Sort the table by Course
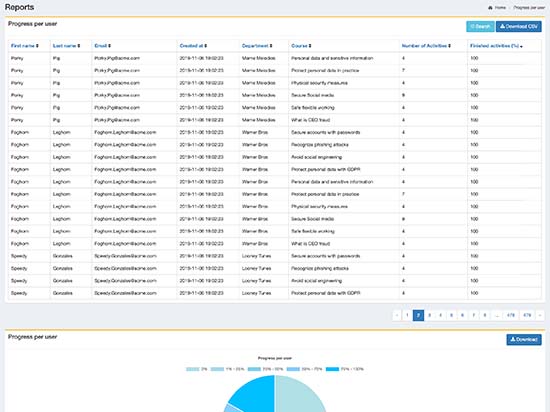550x412 pixels. (x=301, y=46)
